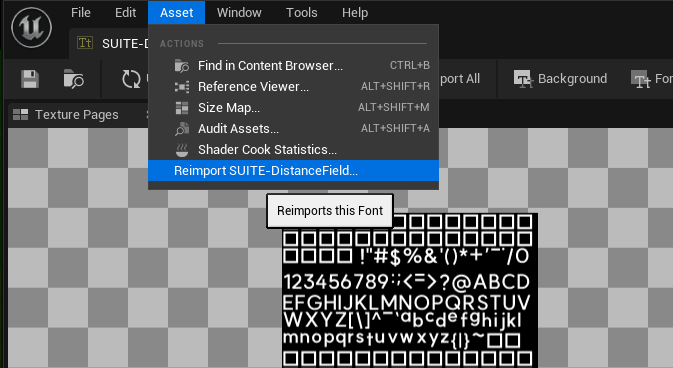
Task: Select the Texture Pages panel tab
Action: point(77,115)
